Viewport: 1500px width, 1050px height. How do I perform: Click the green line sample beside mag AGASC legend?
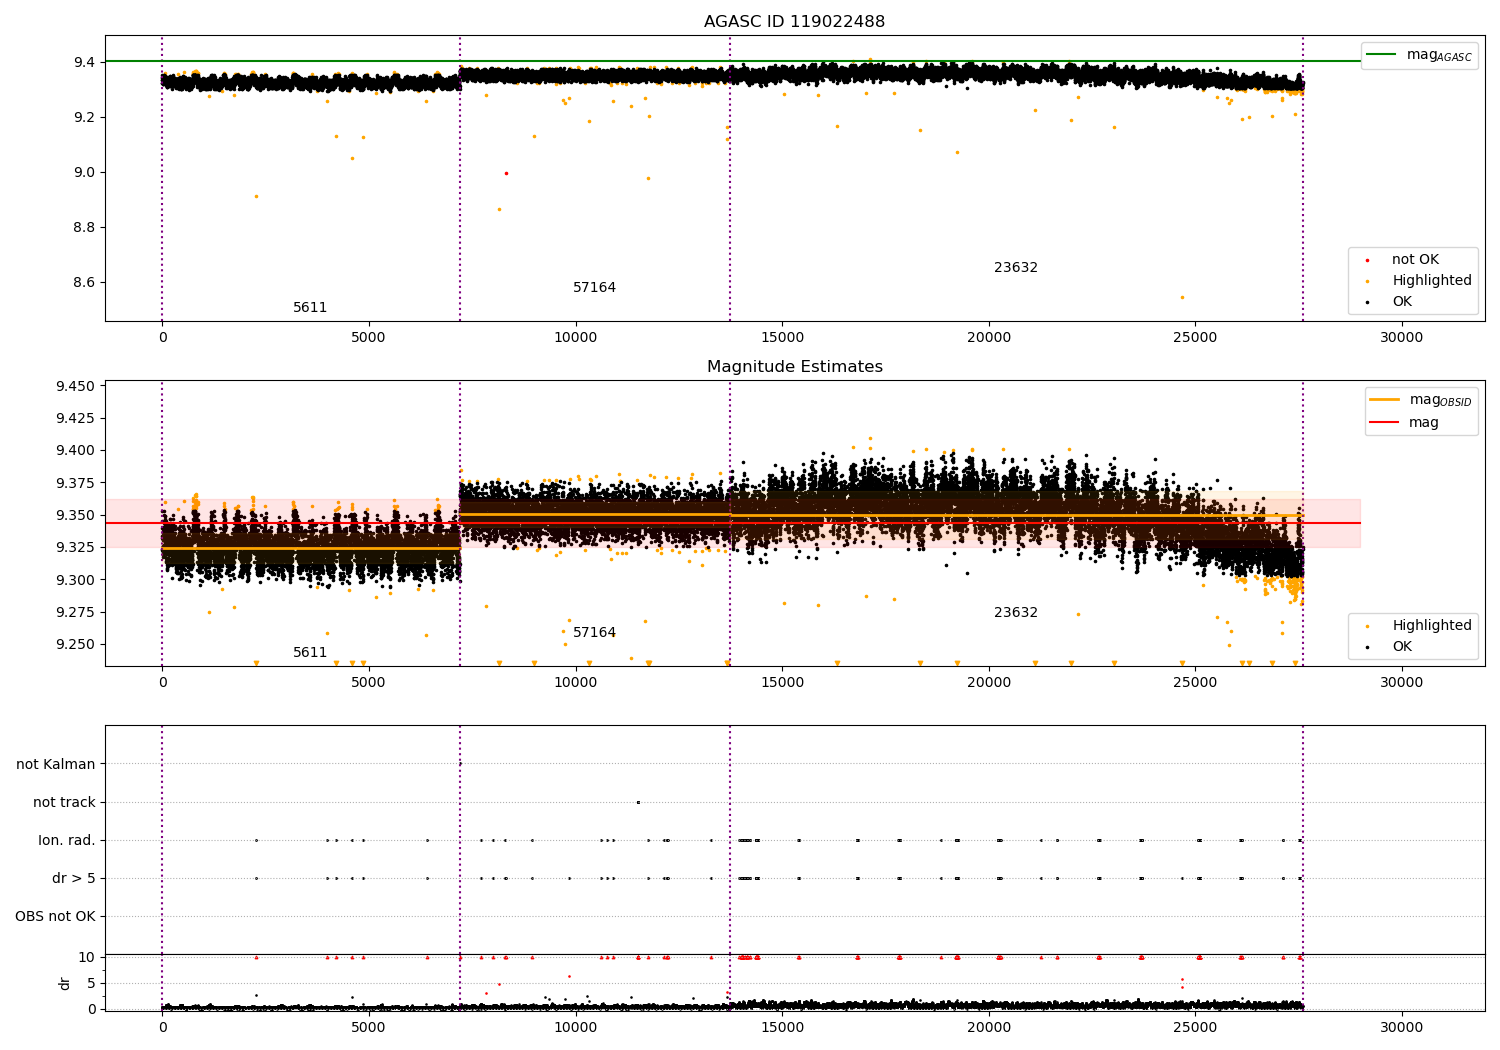click(1382, 54)
